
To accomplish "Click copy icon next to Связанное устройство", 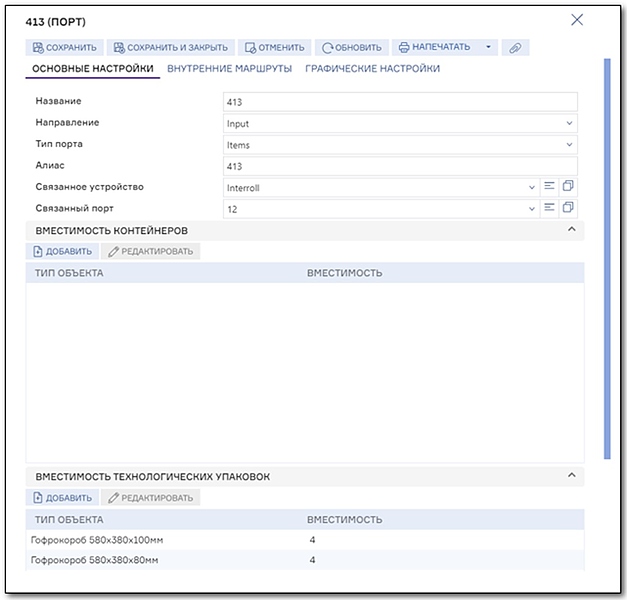I will click(568, 186).
